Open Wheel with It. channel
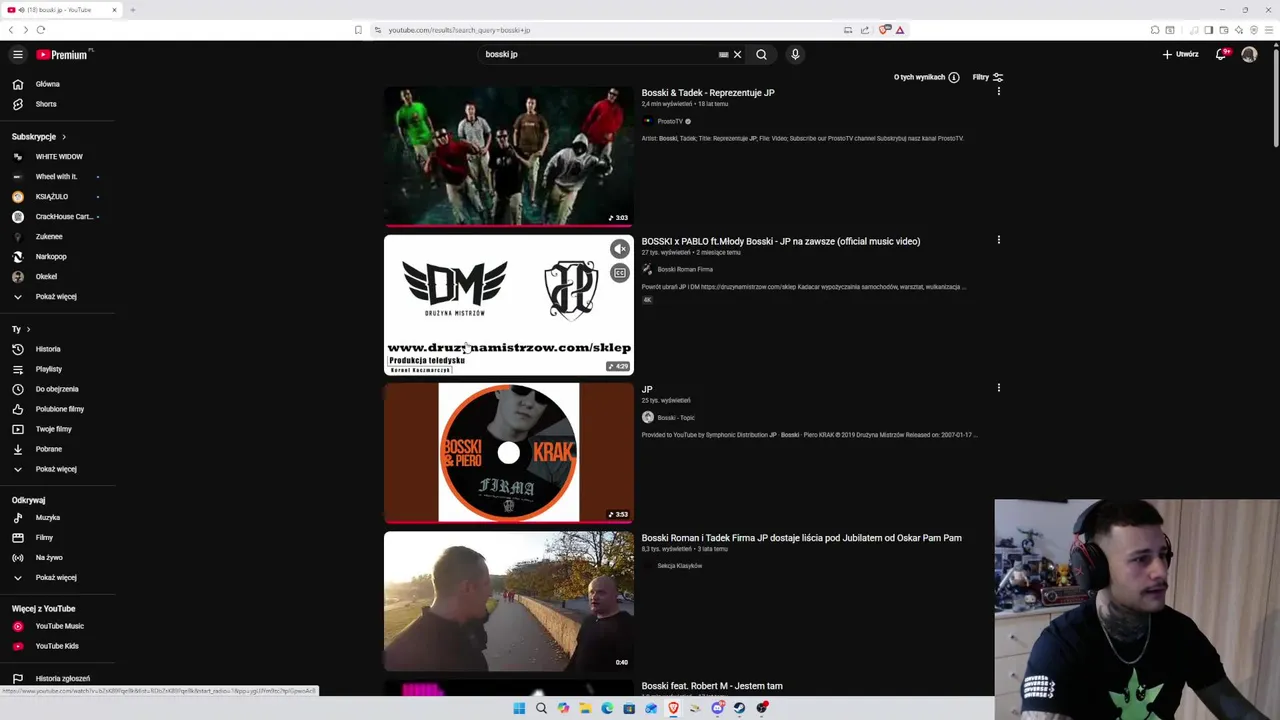 (x=57, y=177)
